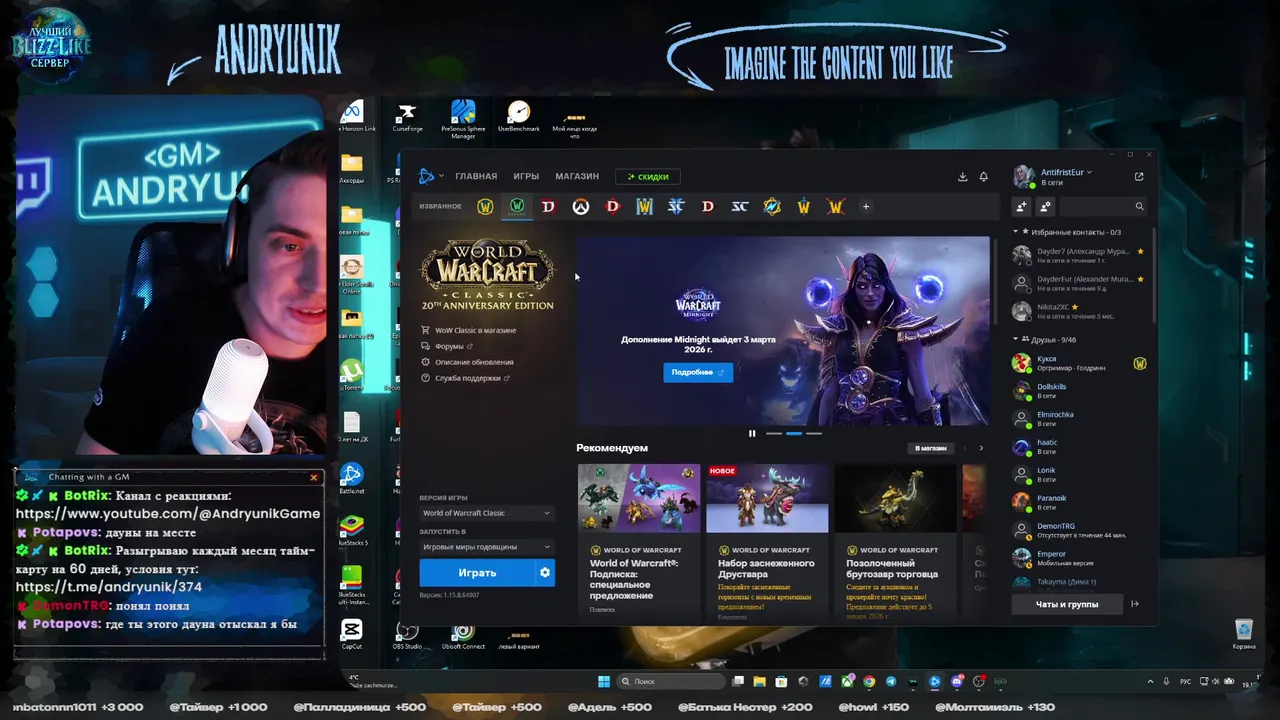Click the friends search input field
The image size is (1280, 720).
coord(1103,206)
